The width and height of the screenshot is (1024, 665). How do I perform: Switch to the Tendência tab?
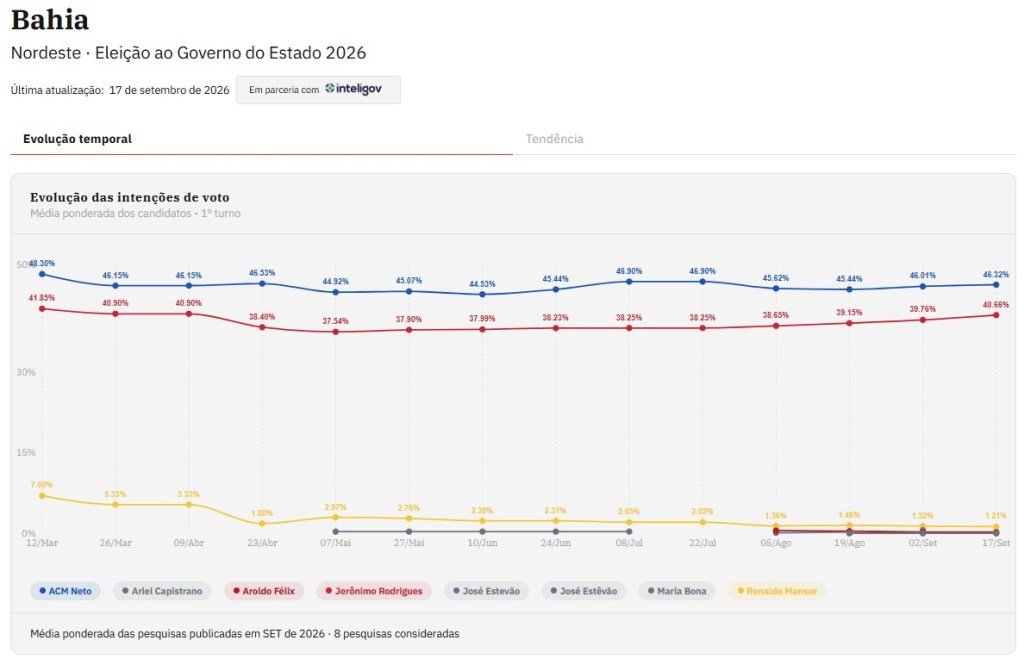pos(554,138)
